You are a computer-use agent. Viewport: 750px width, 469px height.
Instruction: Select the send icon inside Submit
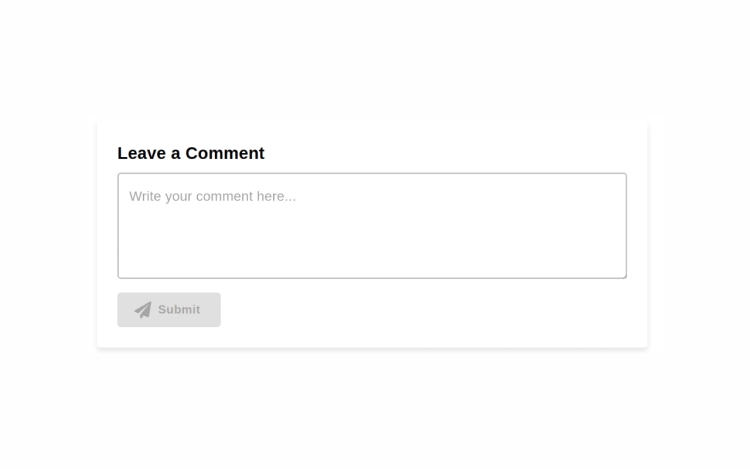pyautogui.click(x=143, y=310)
